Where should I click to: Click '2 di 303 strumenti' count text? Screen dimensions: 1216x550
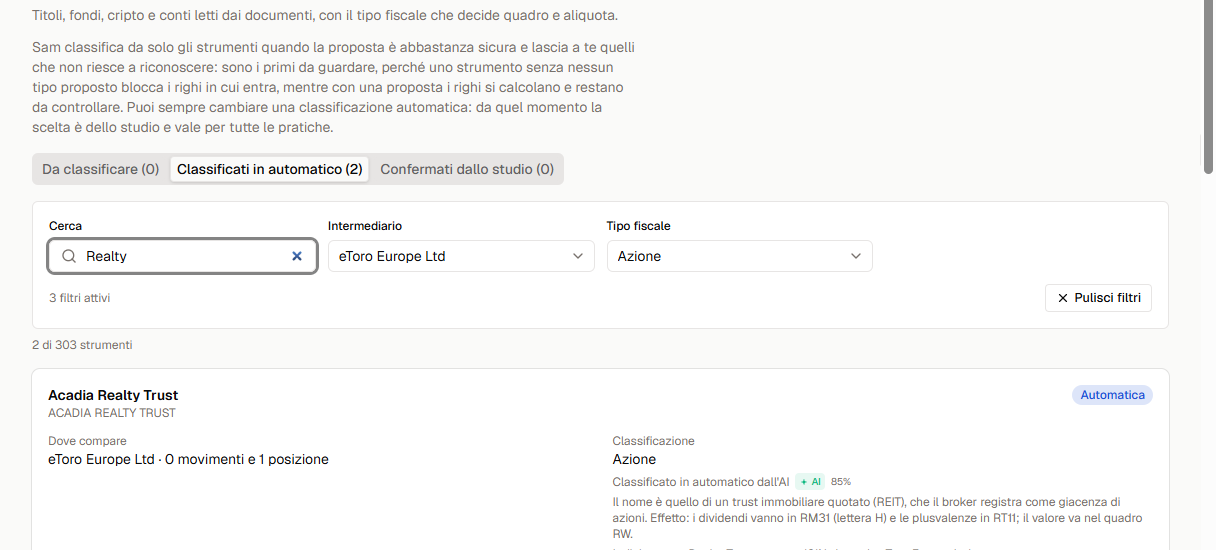tap(82, 345)
